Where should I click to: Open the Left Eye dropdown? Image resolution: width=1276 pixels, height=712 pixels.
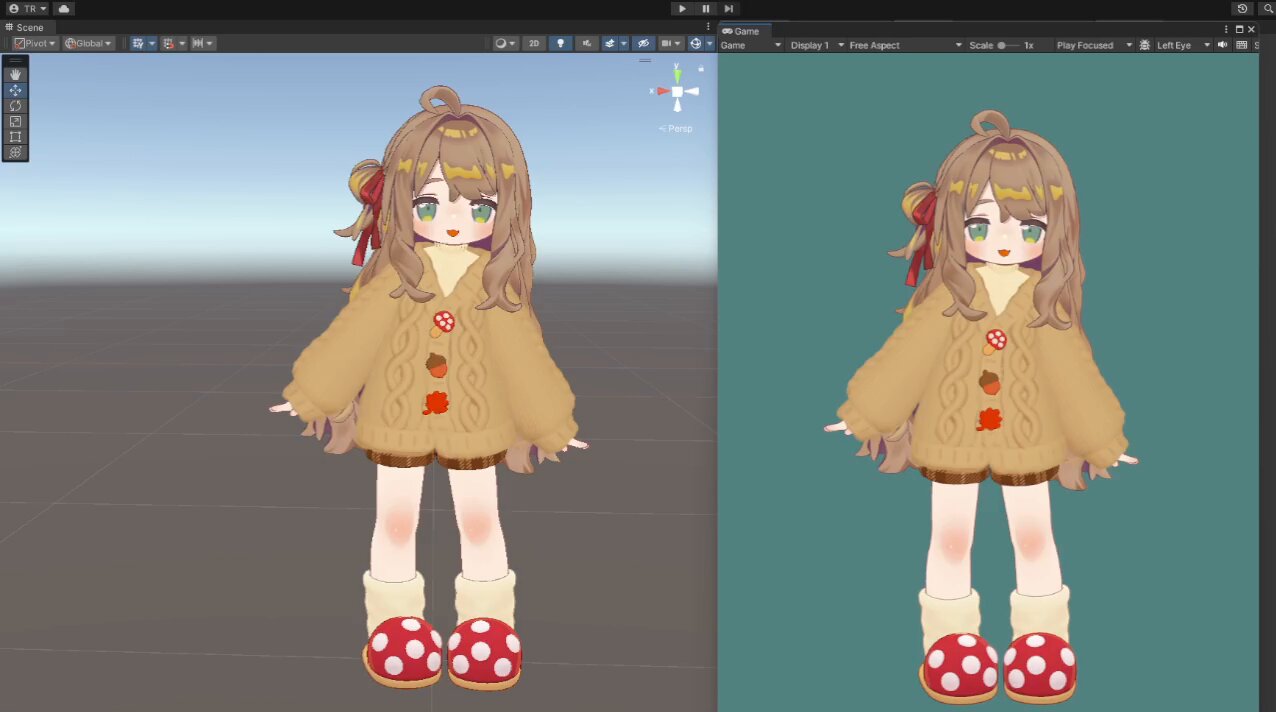(1183, 45)
